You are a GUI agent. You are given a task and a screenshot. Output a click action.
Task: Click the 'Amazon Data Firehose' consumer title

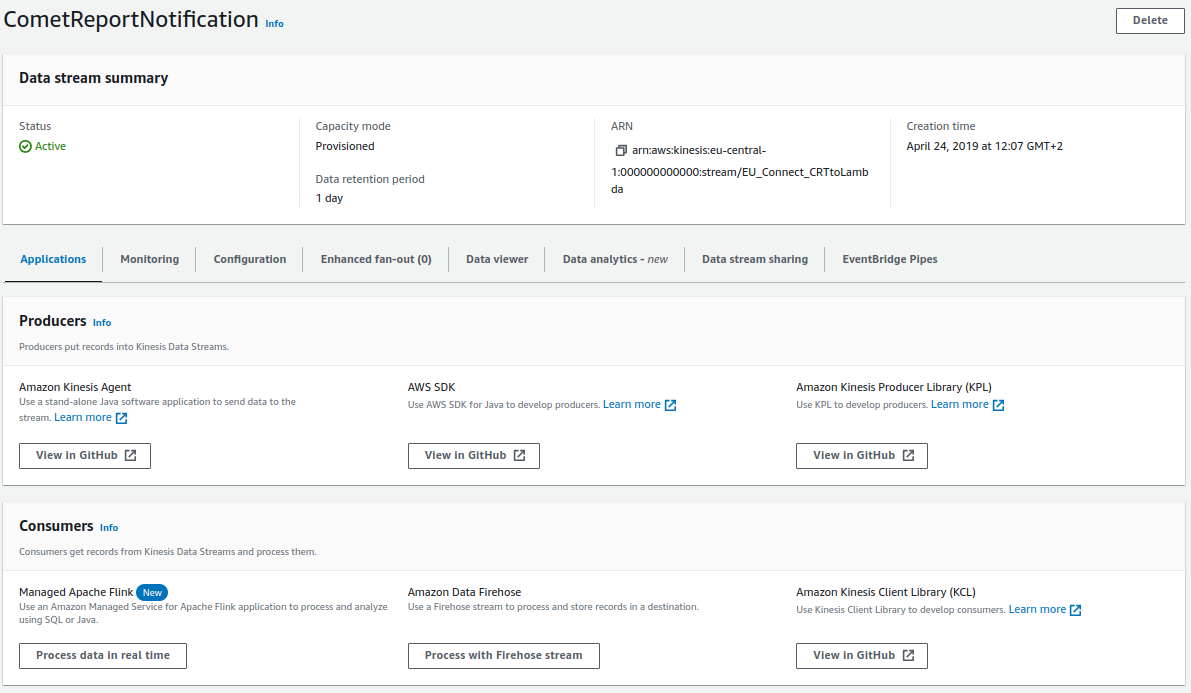coord(464,592)
